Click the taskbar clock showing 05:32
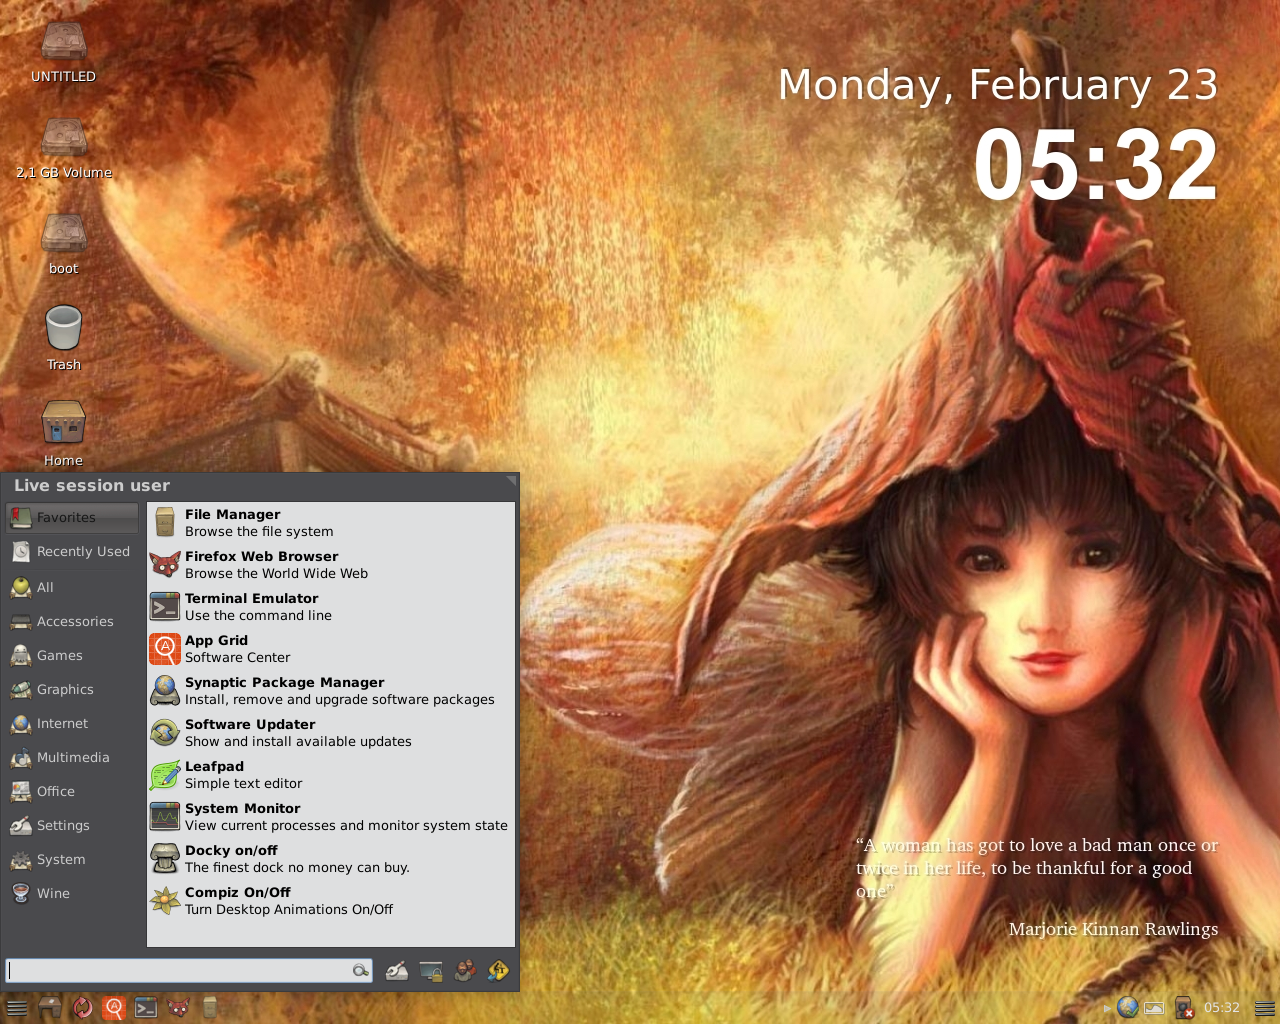Image resolution: width=1280 pixels, height=1024 pixels. point(1222,1008)
